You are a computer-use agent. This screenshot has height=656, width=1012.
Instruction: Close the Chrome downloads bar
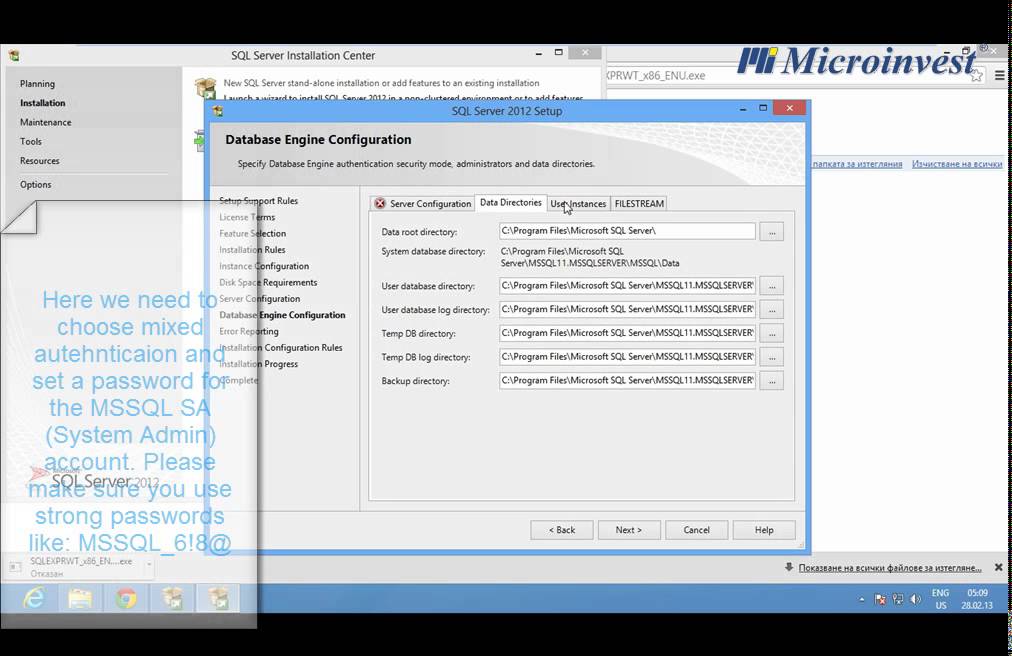coord(998,568)
